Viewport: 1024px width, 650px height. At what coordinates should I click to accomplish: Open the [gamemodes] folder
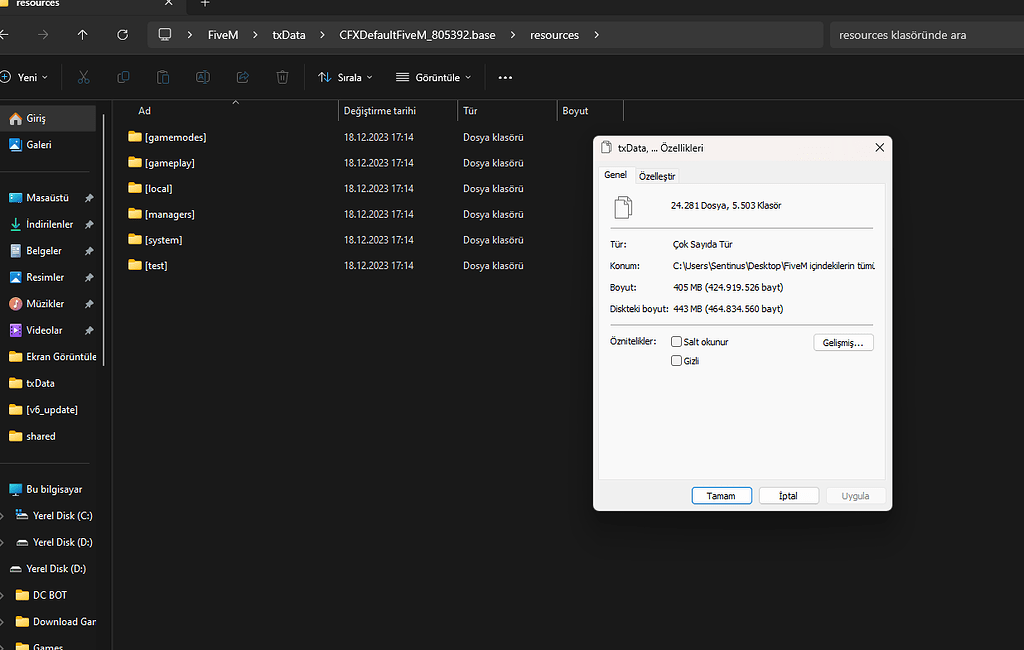[x=175, y=137]
